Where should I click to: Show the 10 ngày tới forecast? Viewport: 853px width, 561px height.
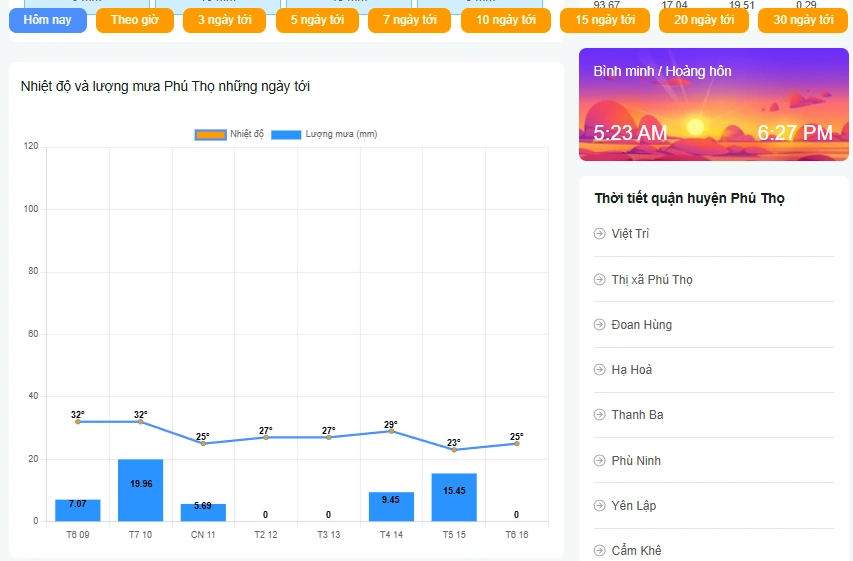pyautogui.click(x=506, y=20)
